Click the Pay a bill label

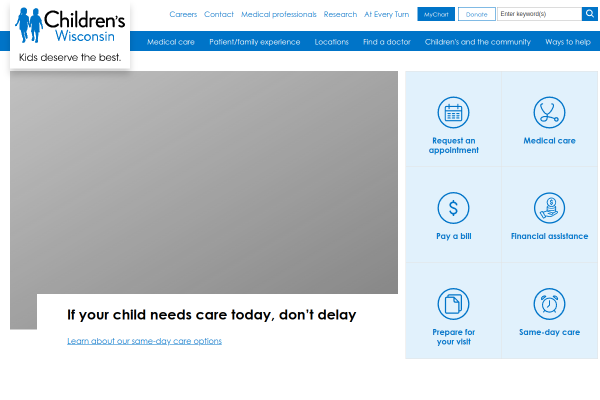[x=453, y=236]
